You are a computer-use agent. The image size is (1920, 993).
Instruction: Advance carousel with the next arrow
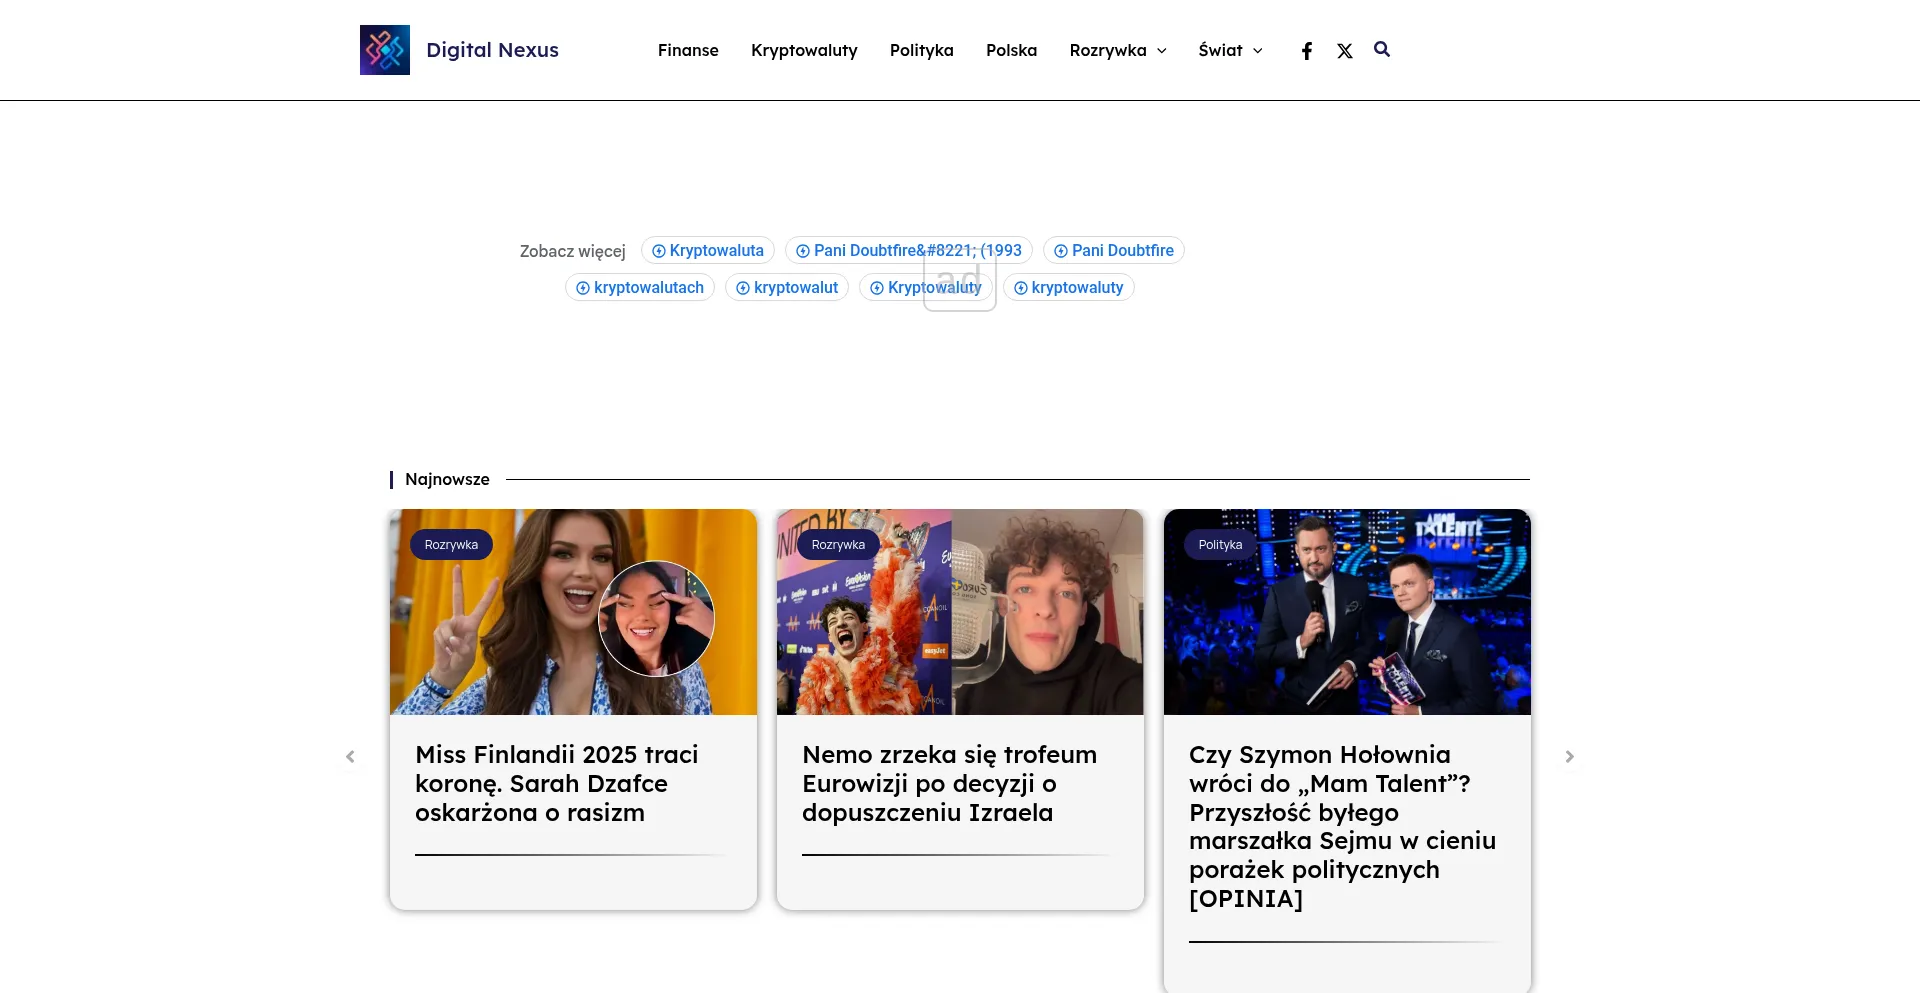[1569, 757]
